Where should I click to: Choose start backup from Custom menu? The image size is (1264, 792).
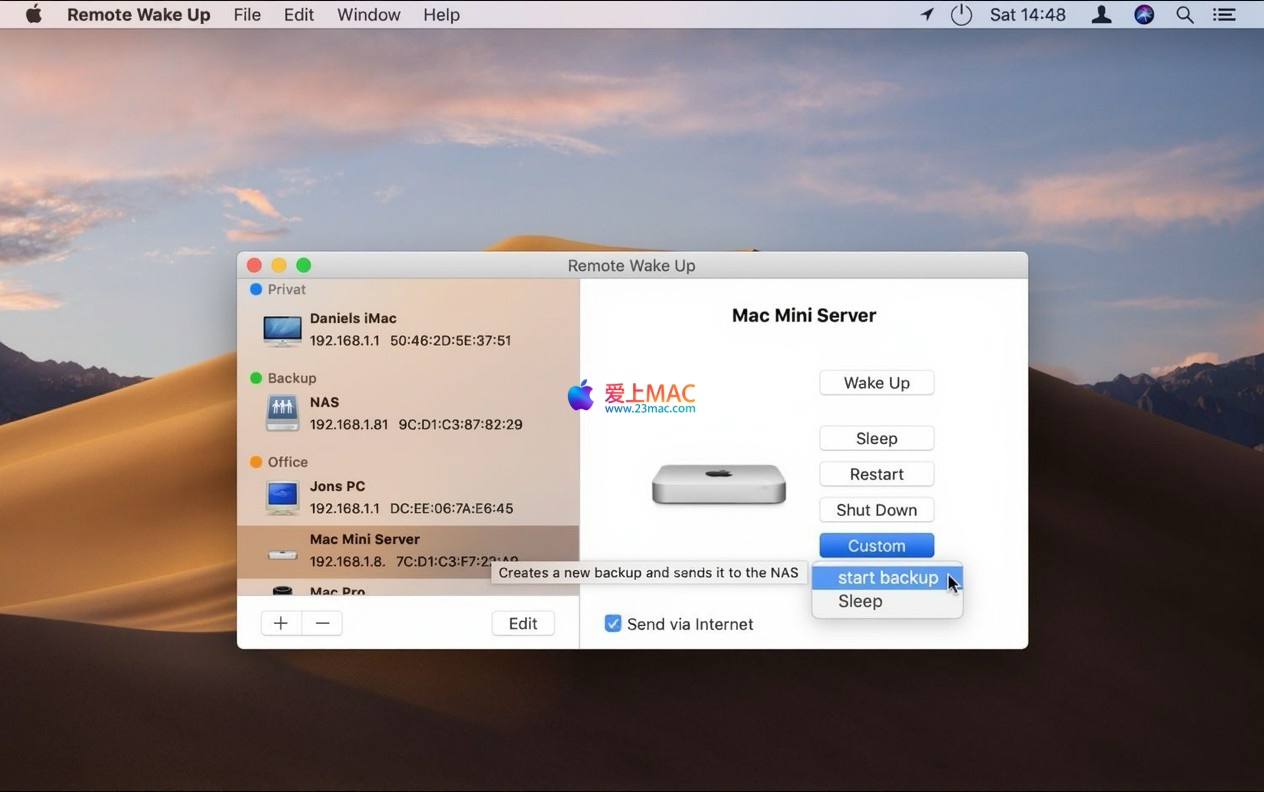(x=887, y=578)
